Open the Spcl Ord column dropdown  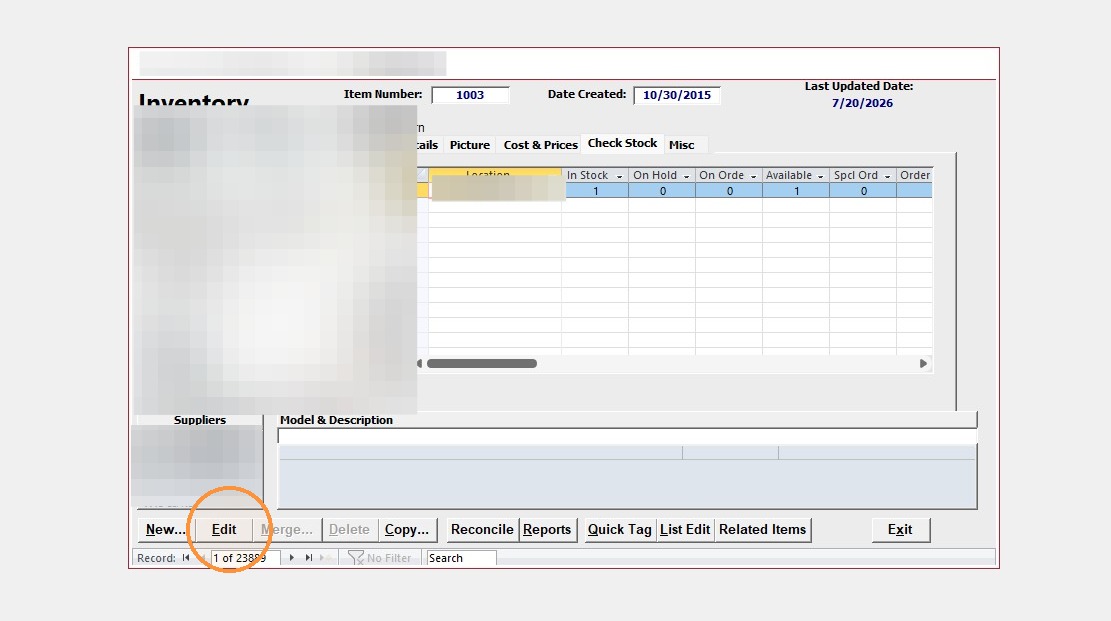887,176
